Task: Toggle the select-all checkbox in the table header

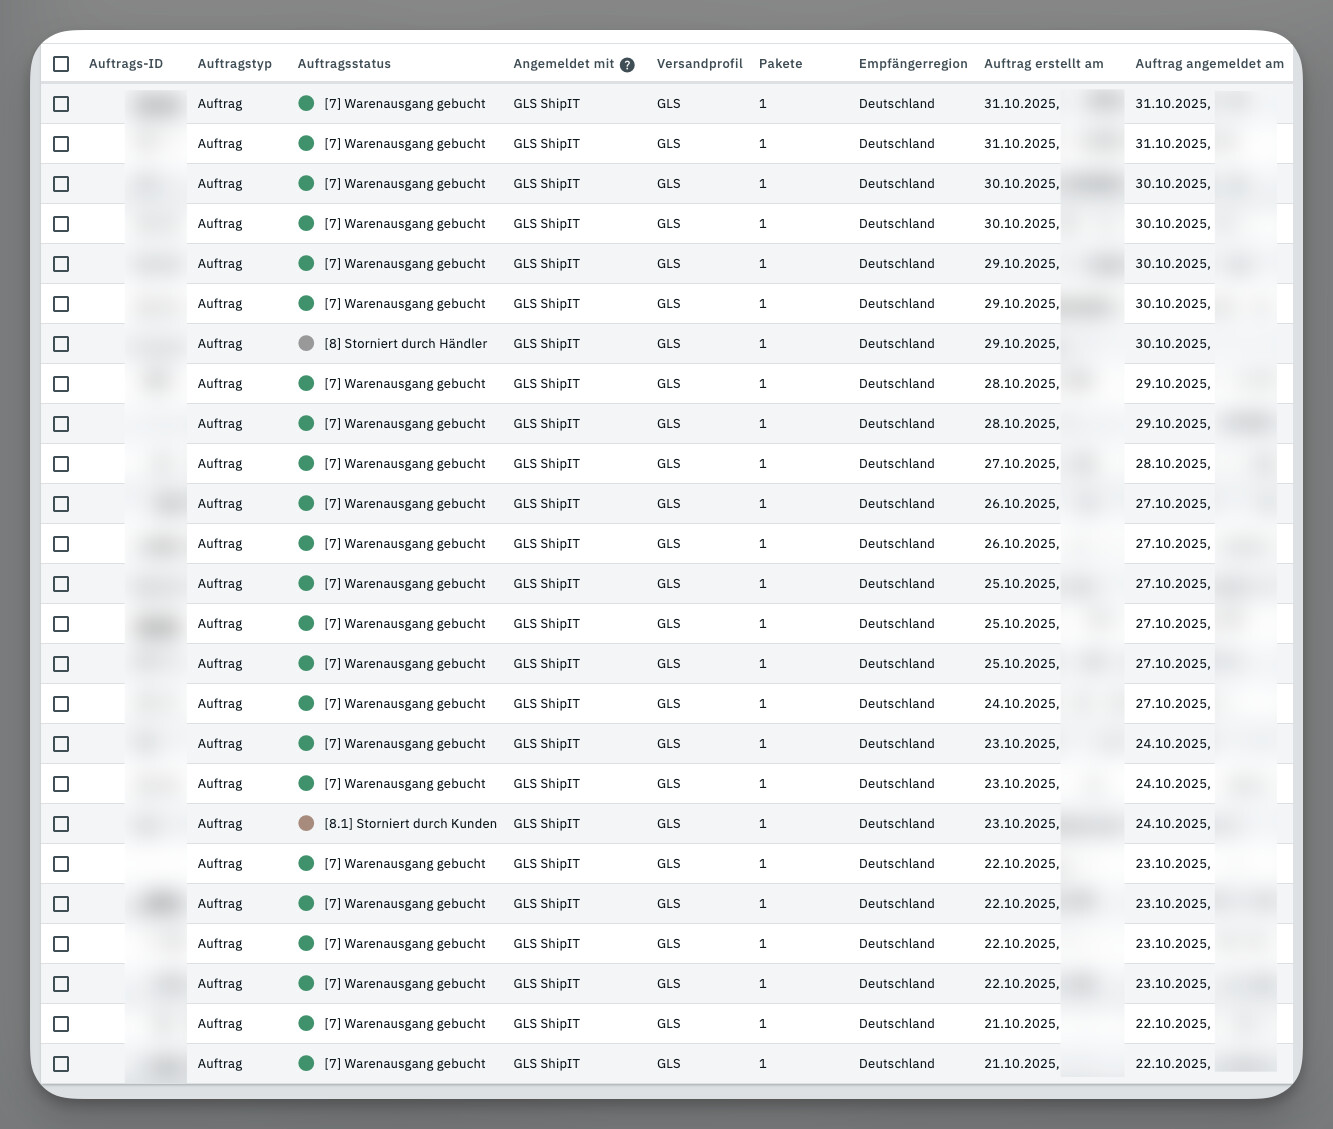Action: (61, 64)
